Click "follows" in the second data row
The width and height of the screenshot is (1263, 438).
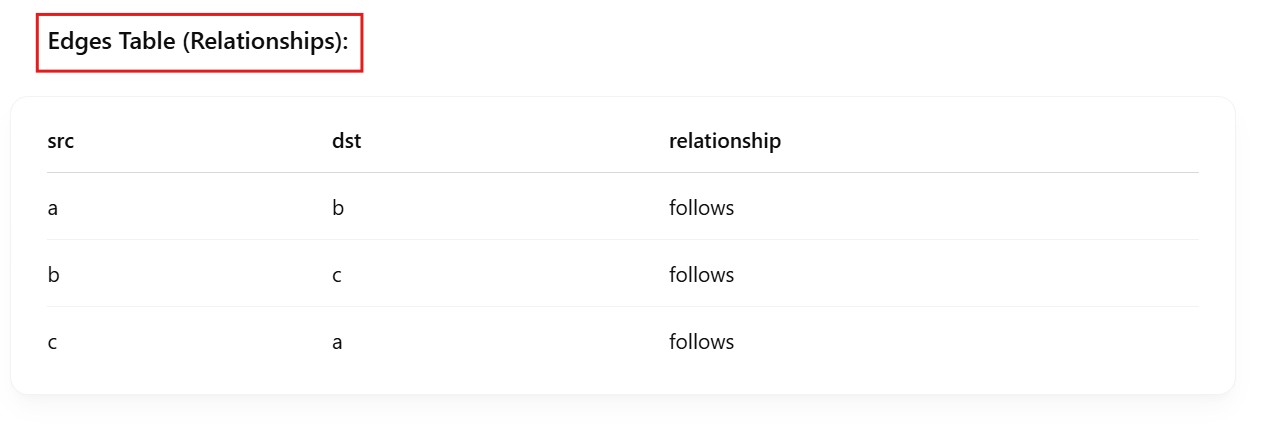(x=701, y=275)
